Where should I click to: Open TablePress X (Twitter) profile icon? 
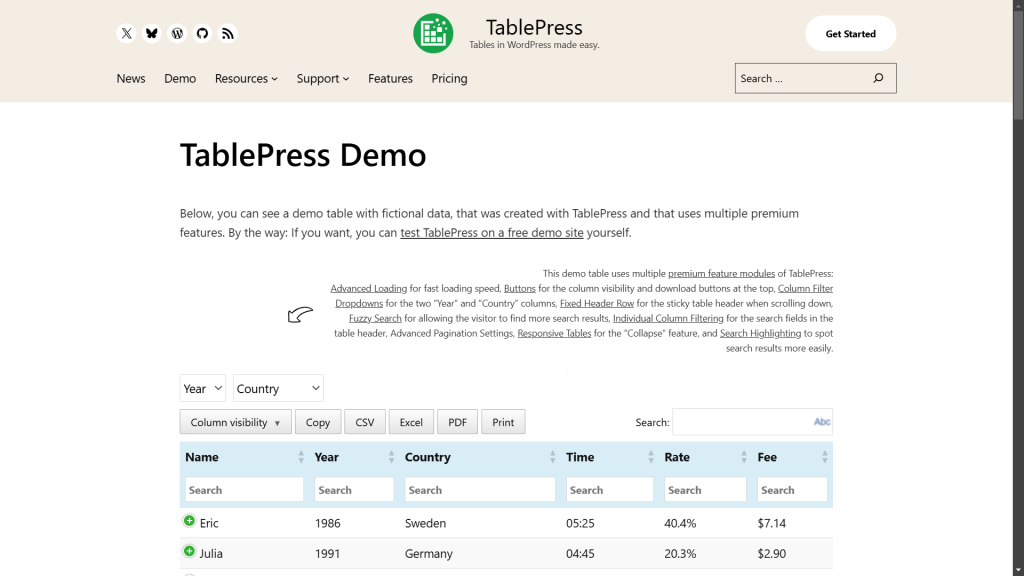click(x=126, y=33)
